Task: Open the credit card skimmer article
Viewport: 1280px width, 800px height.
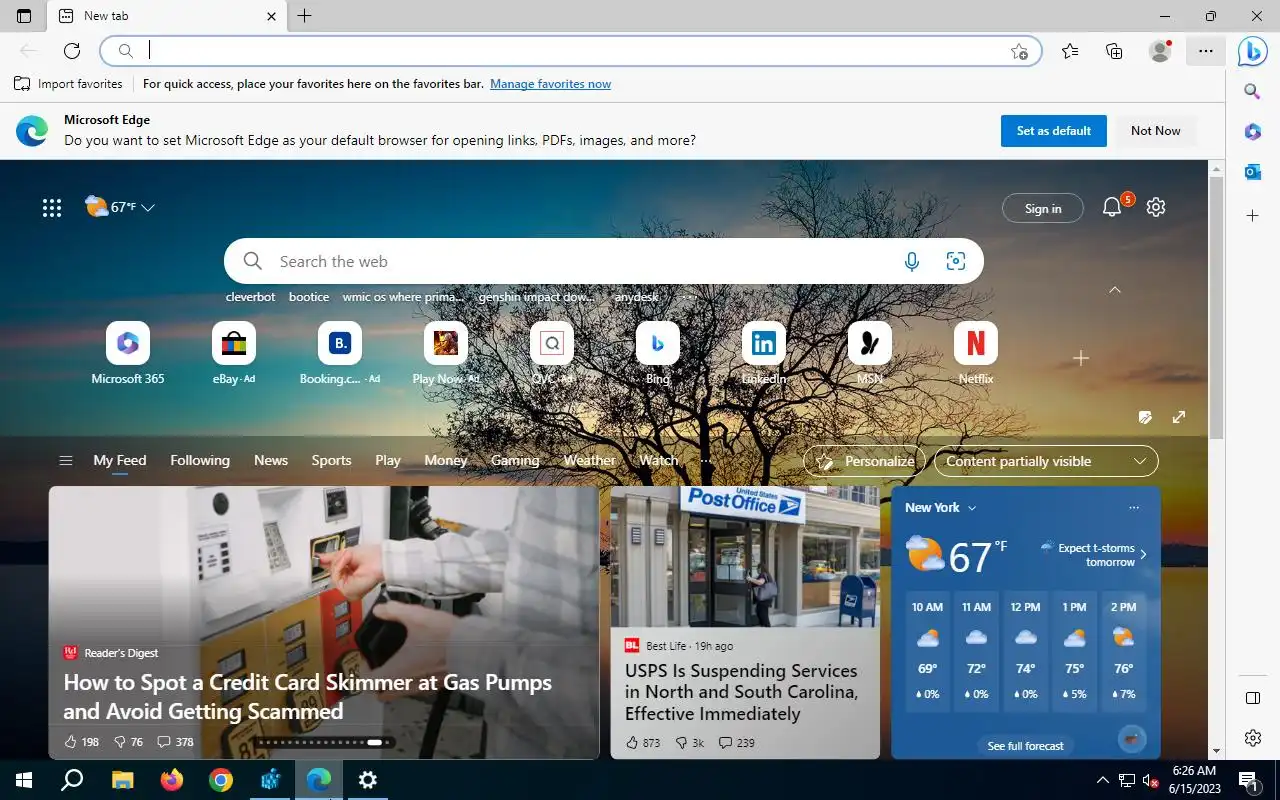Action: 308,697
